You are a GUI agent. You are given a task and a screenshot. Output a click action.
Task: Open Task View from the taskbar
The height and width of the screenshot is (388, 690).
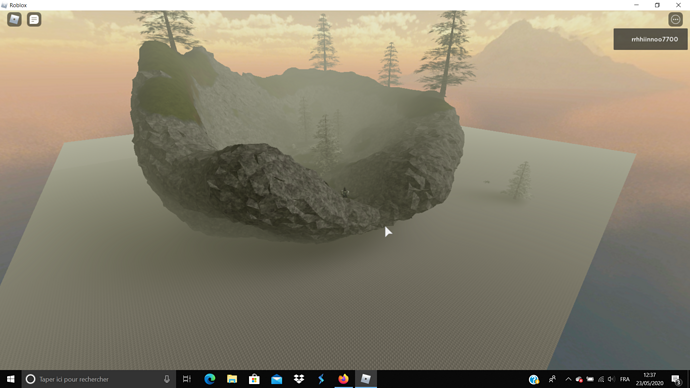click(187, 379)
